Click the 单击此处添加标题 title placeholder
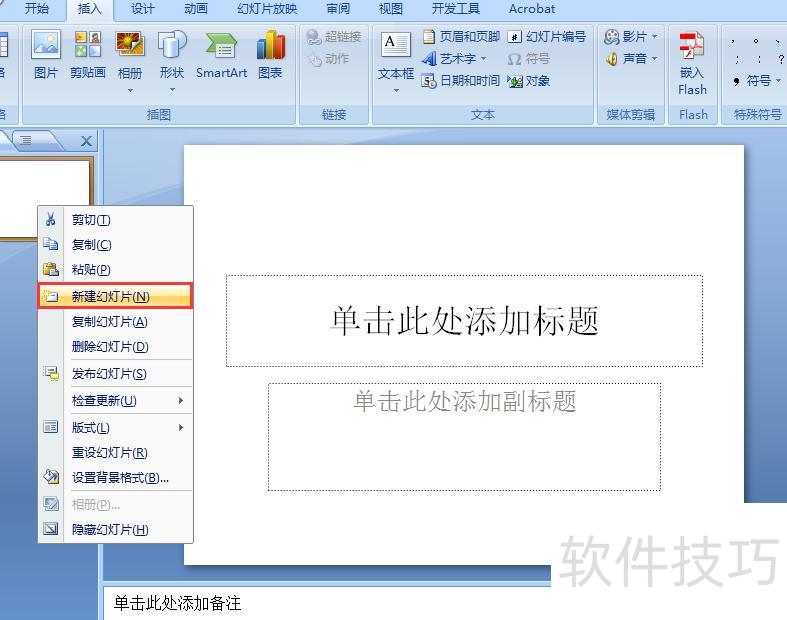 click(x=464, y=321)
